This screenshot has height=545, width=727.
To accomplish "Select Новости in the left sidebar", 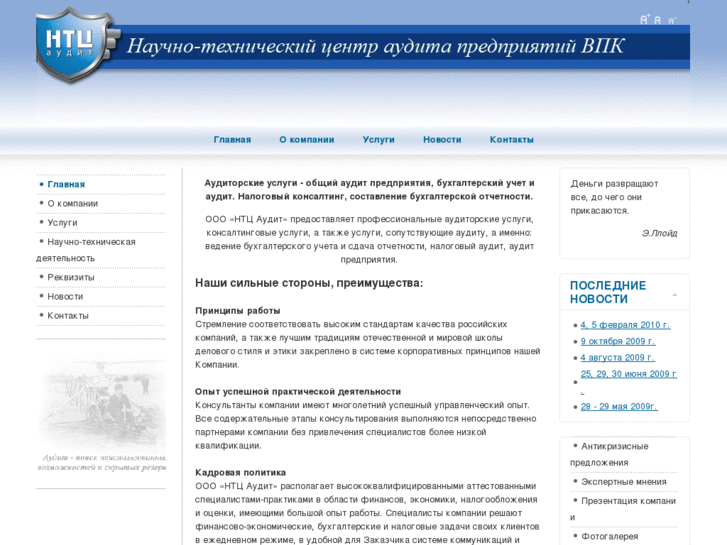I will point(65,296).
